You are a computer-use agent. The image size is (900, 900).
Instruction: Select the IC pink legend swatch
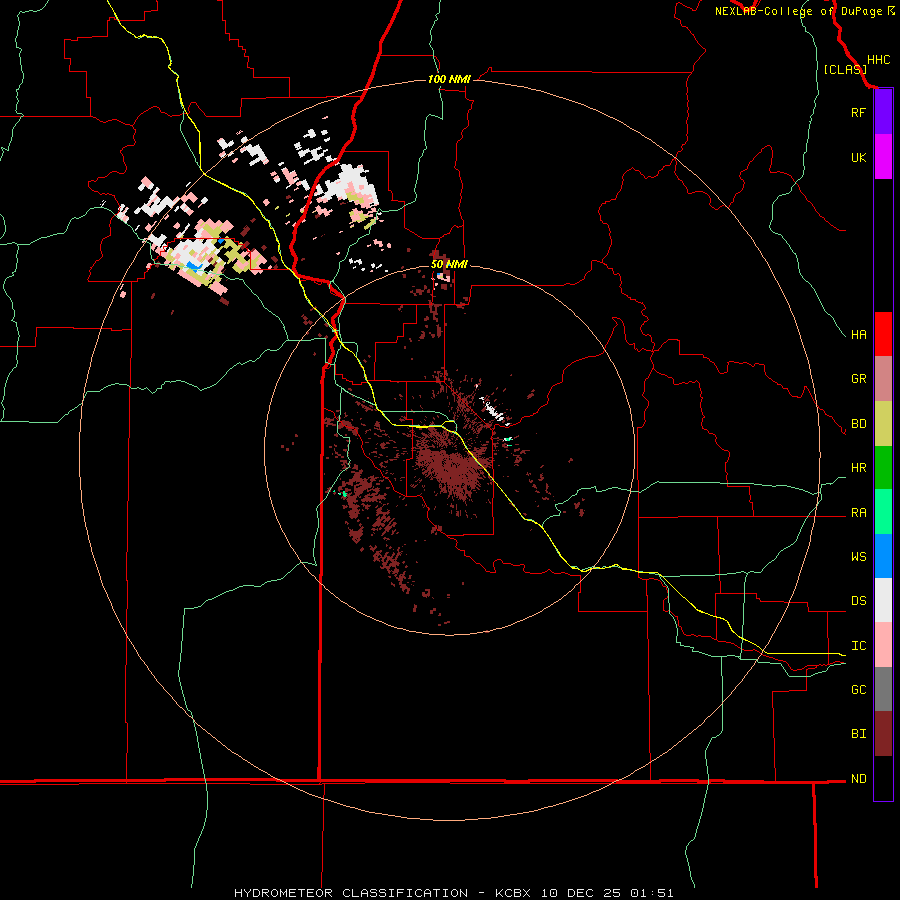click(x=883, y=645)
